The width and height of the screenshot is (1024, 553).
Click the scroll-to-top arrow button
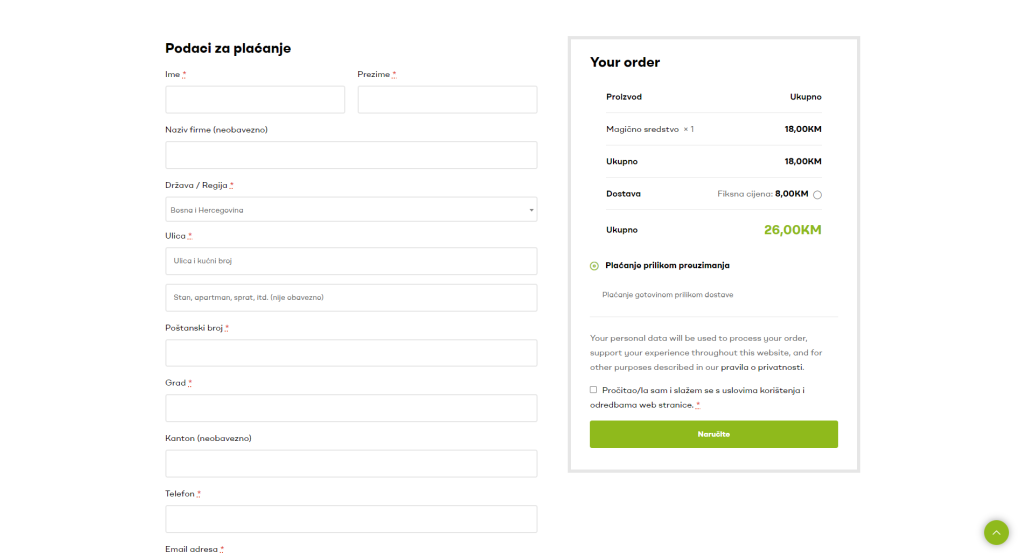pos(996,532)
